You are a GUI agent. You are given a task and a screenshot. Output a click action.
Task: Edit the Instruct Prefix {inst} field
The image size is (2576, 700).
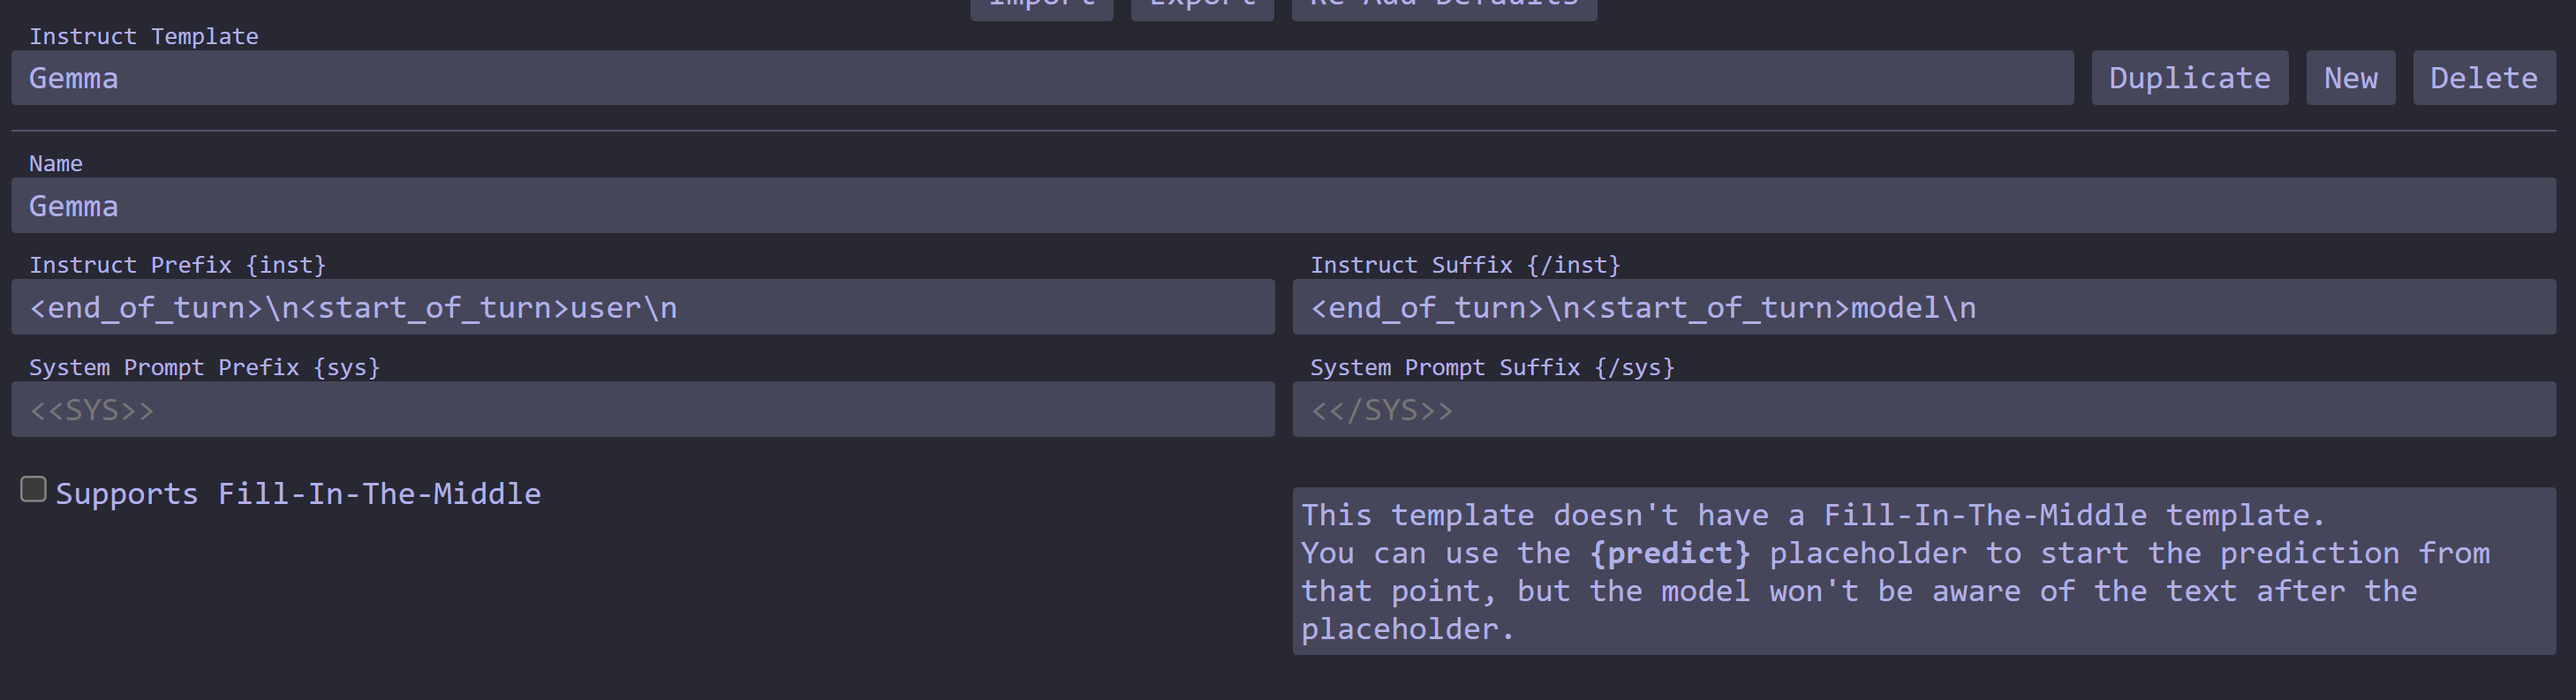point(643,307)
